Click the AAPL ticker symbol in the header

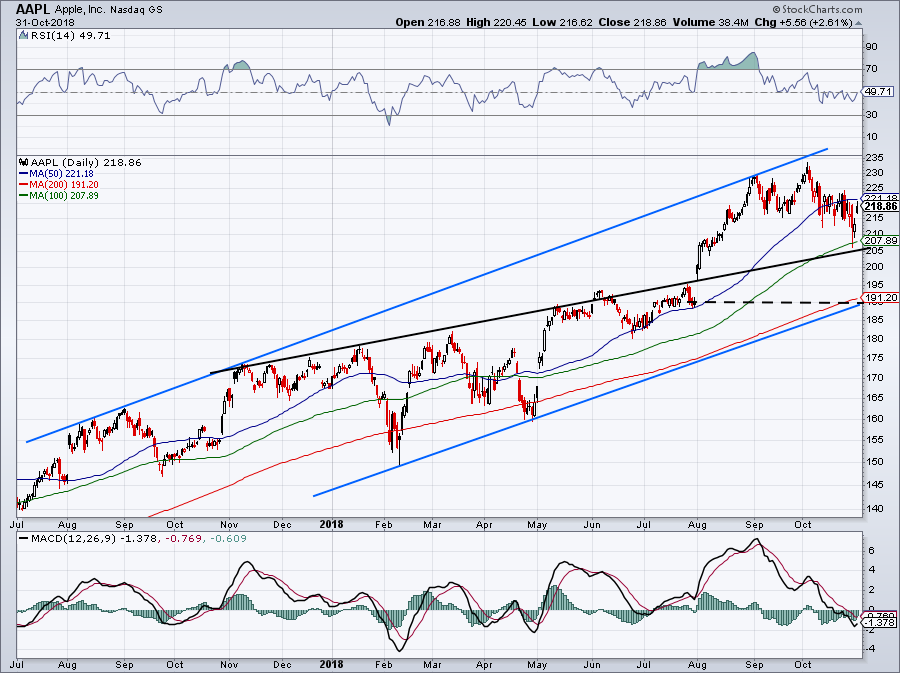(34, 9)
